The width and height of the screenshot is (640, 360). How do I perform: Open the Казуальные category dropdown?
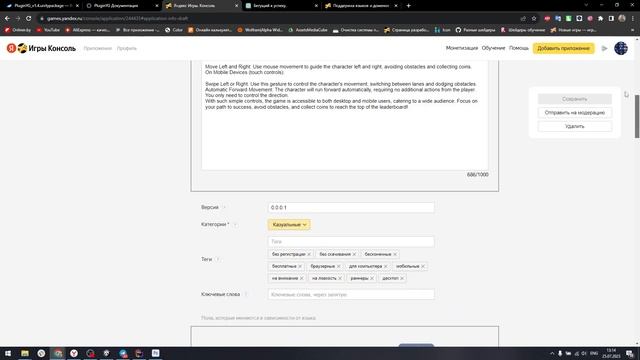coord(289,224)
